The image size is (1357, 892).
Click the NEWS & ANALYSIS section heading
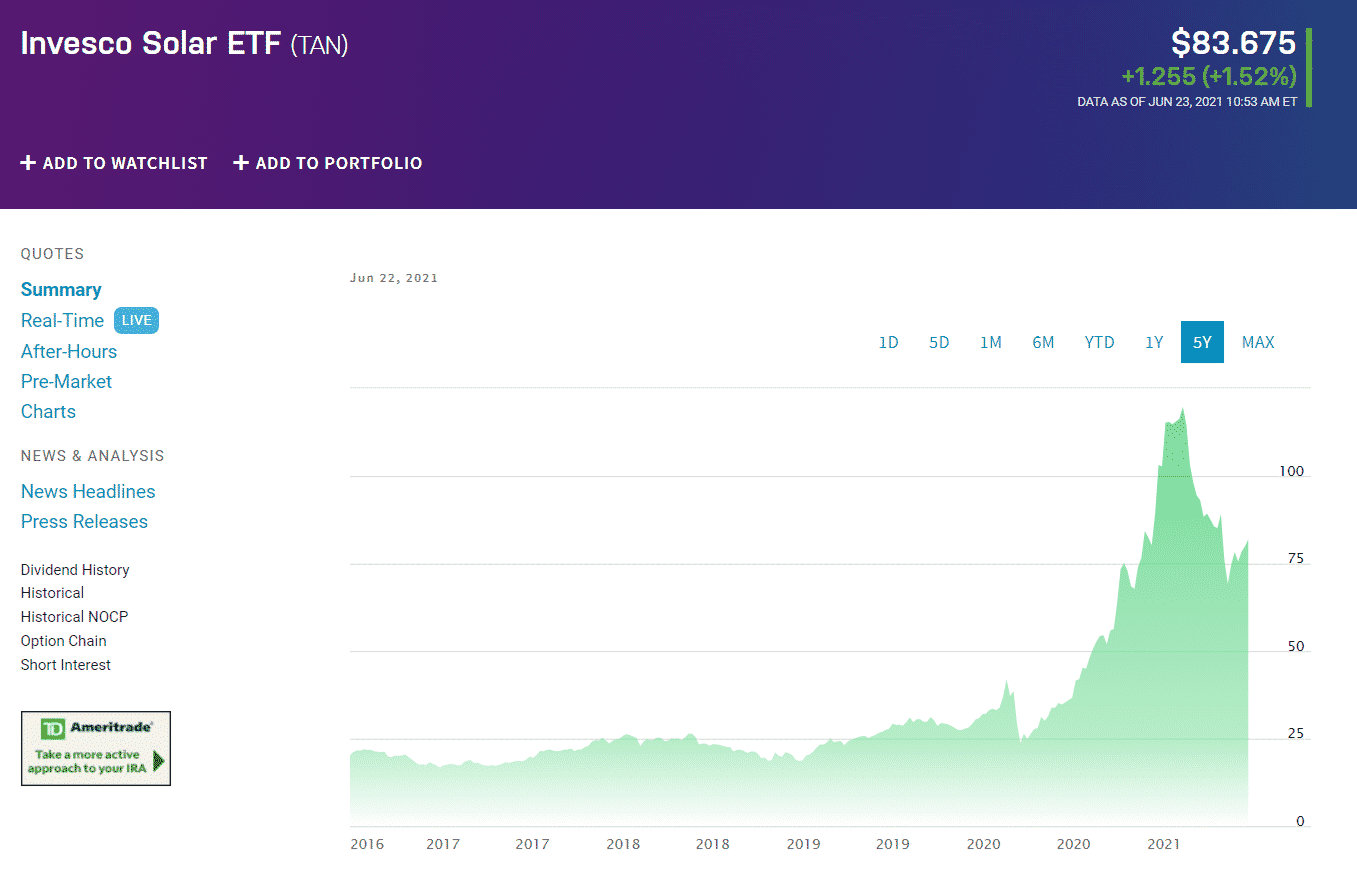point(93,456)
